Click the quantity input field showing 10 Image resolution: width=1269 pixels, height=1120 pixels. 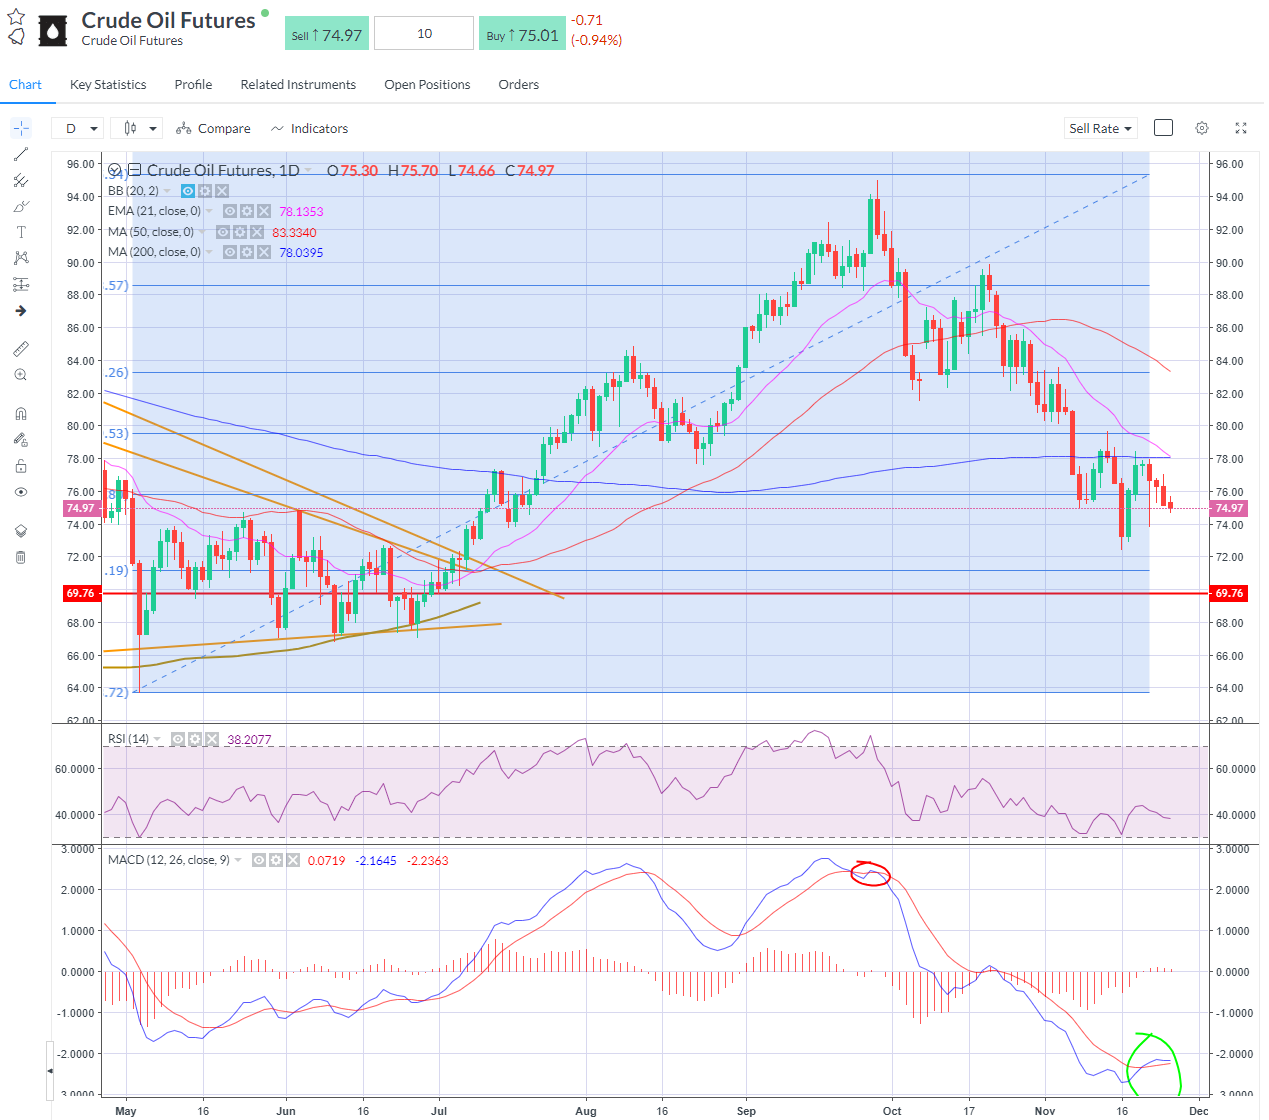pyautogui.click(x=424, y=34)
